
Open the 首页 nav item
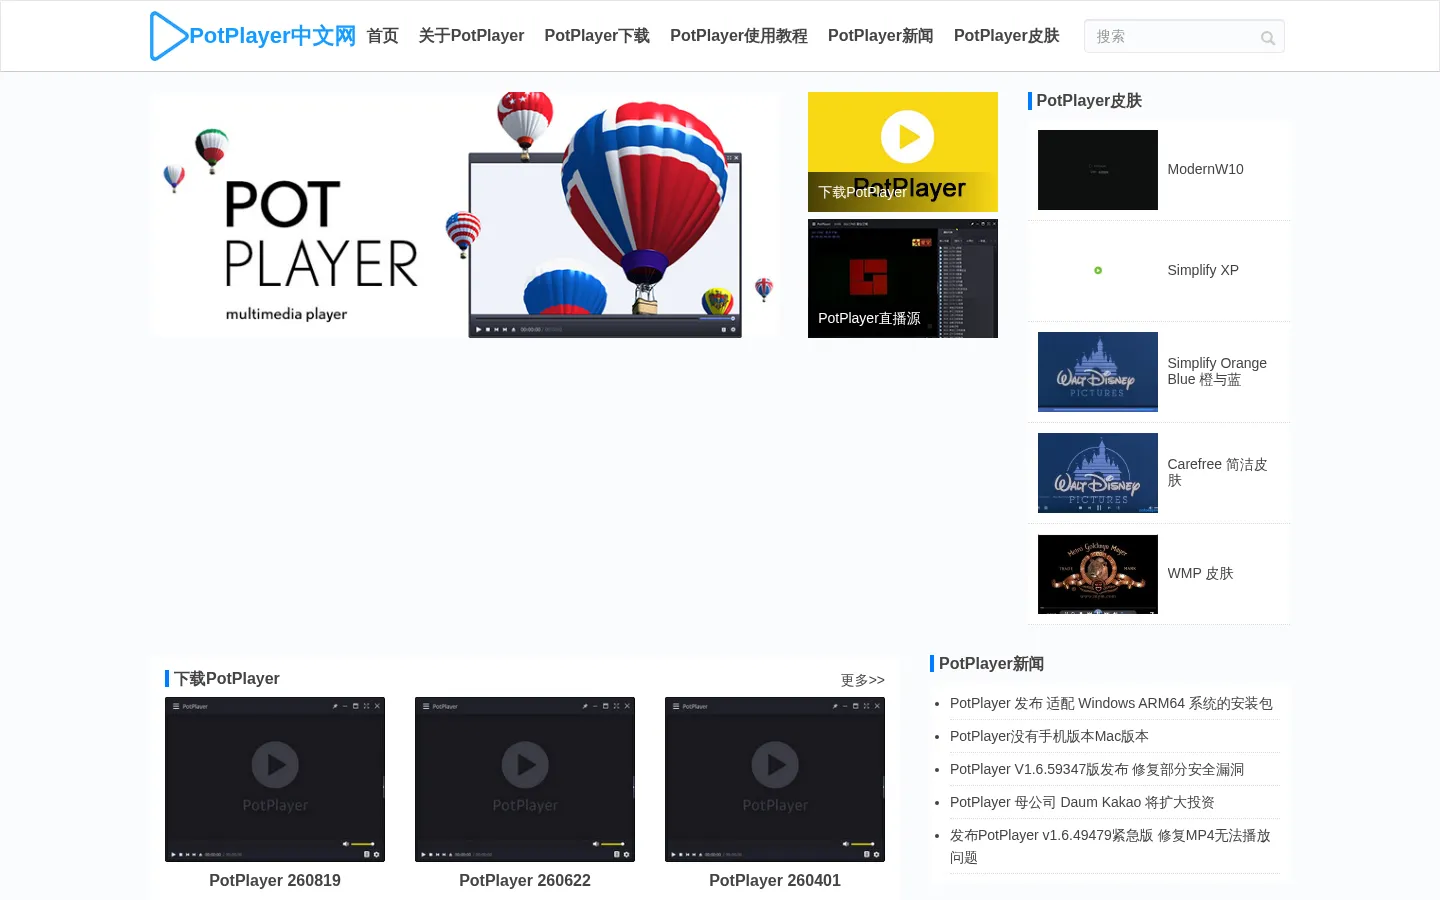click(383, 36)
